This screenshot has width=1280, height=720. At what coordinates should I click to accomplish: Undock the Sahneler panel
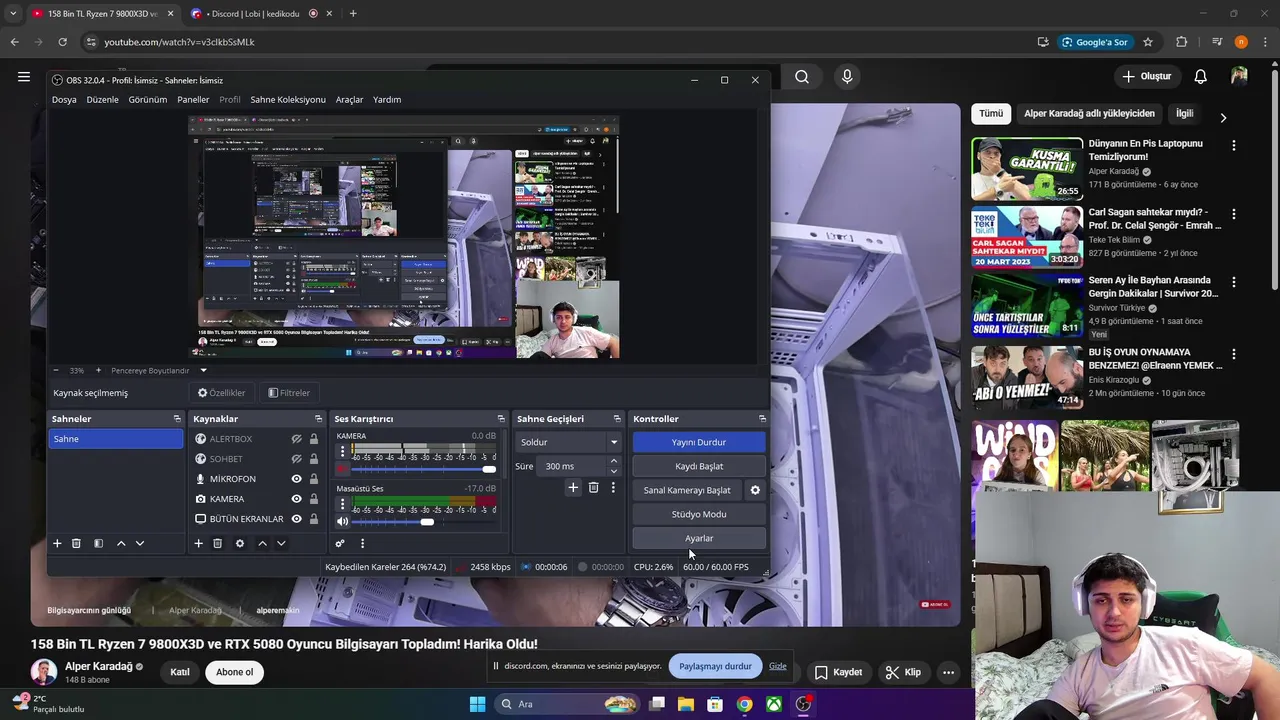click(x=177, y=419)
